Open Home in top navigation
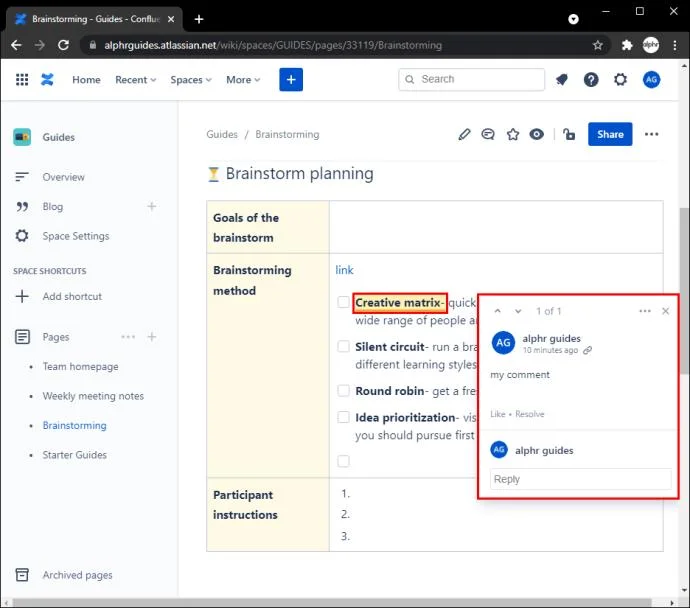The height and width of the screenshot is (608, 690). point(86,80)
